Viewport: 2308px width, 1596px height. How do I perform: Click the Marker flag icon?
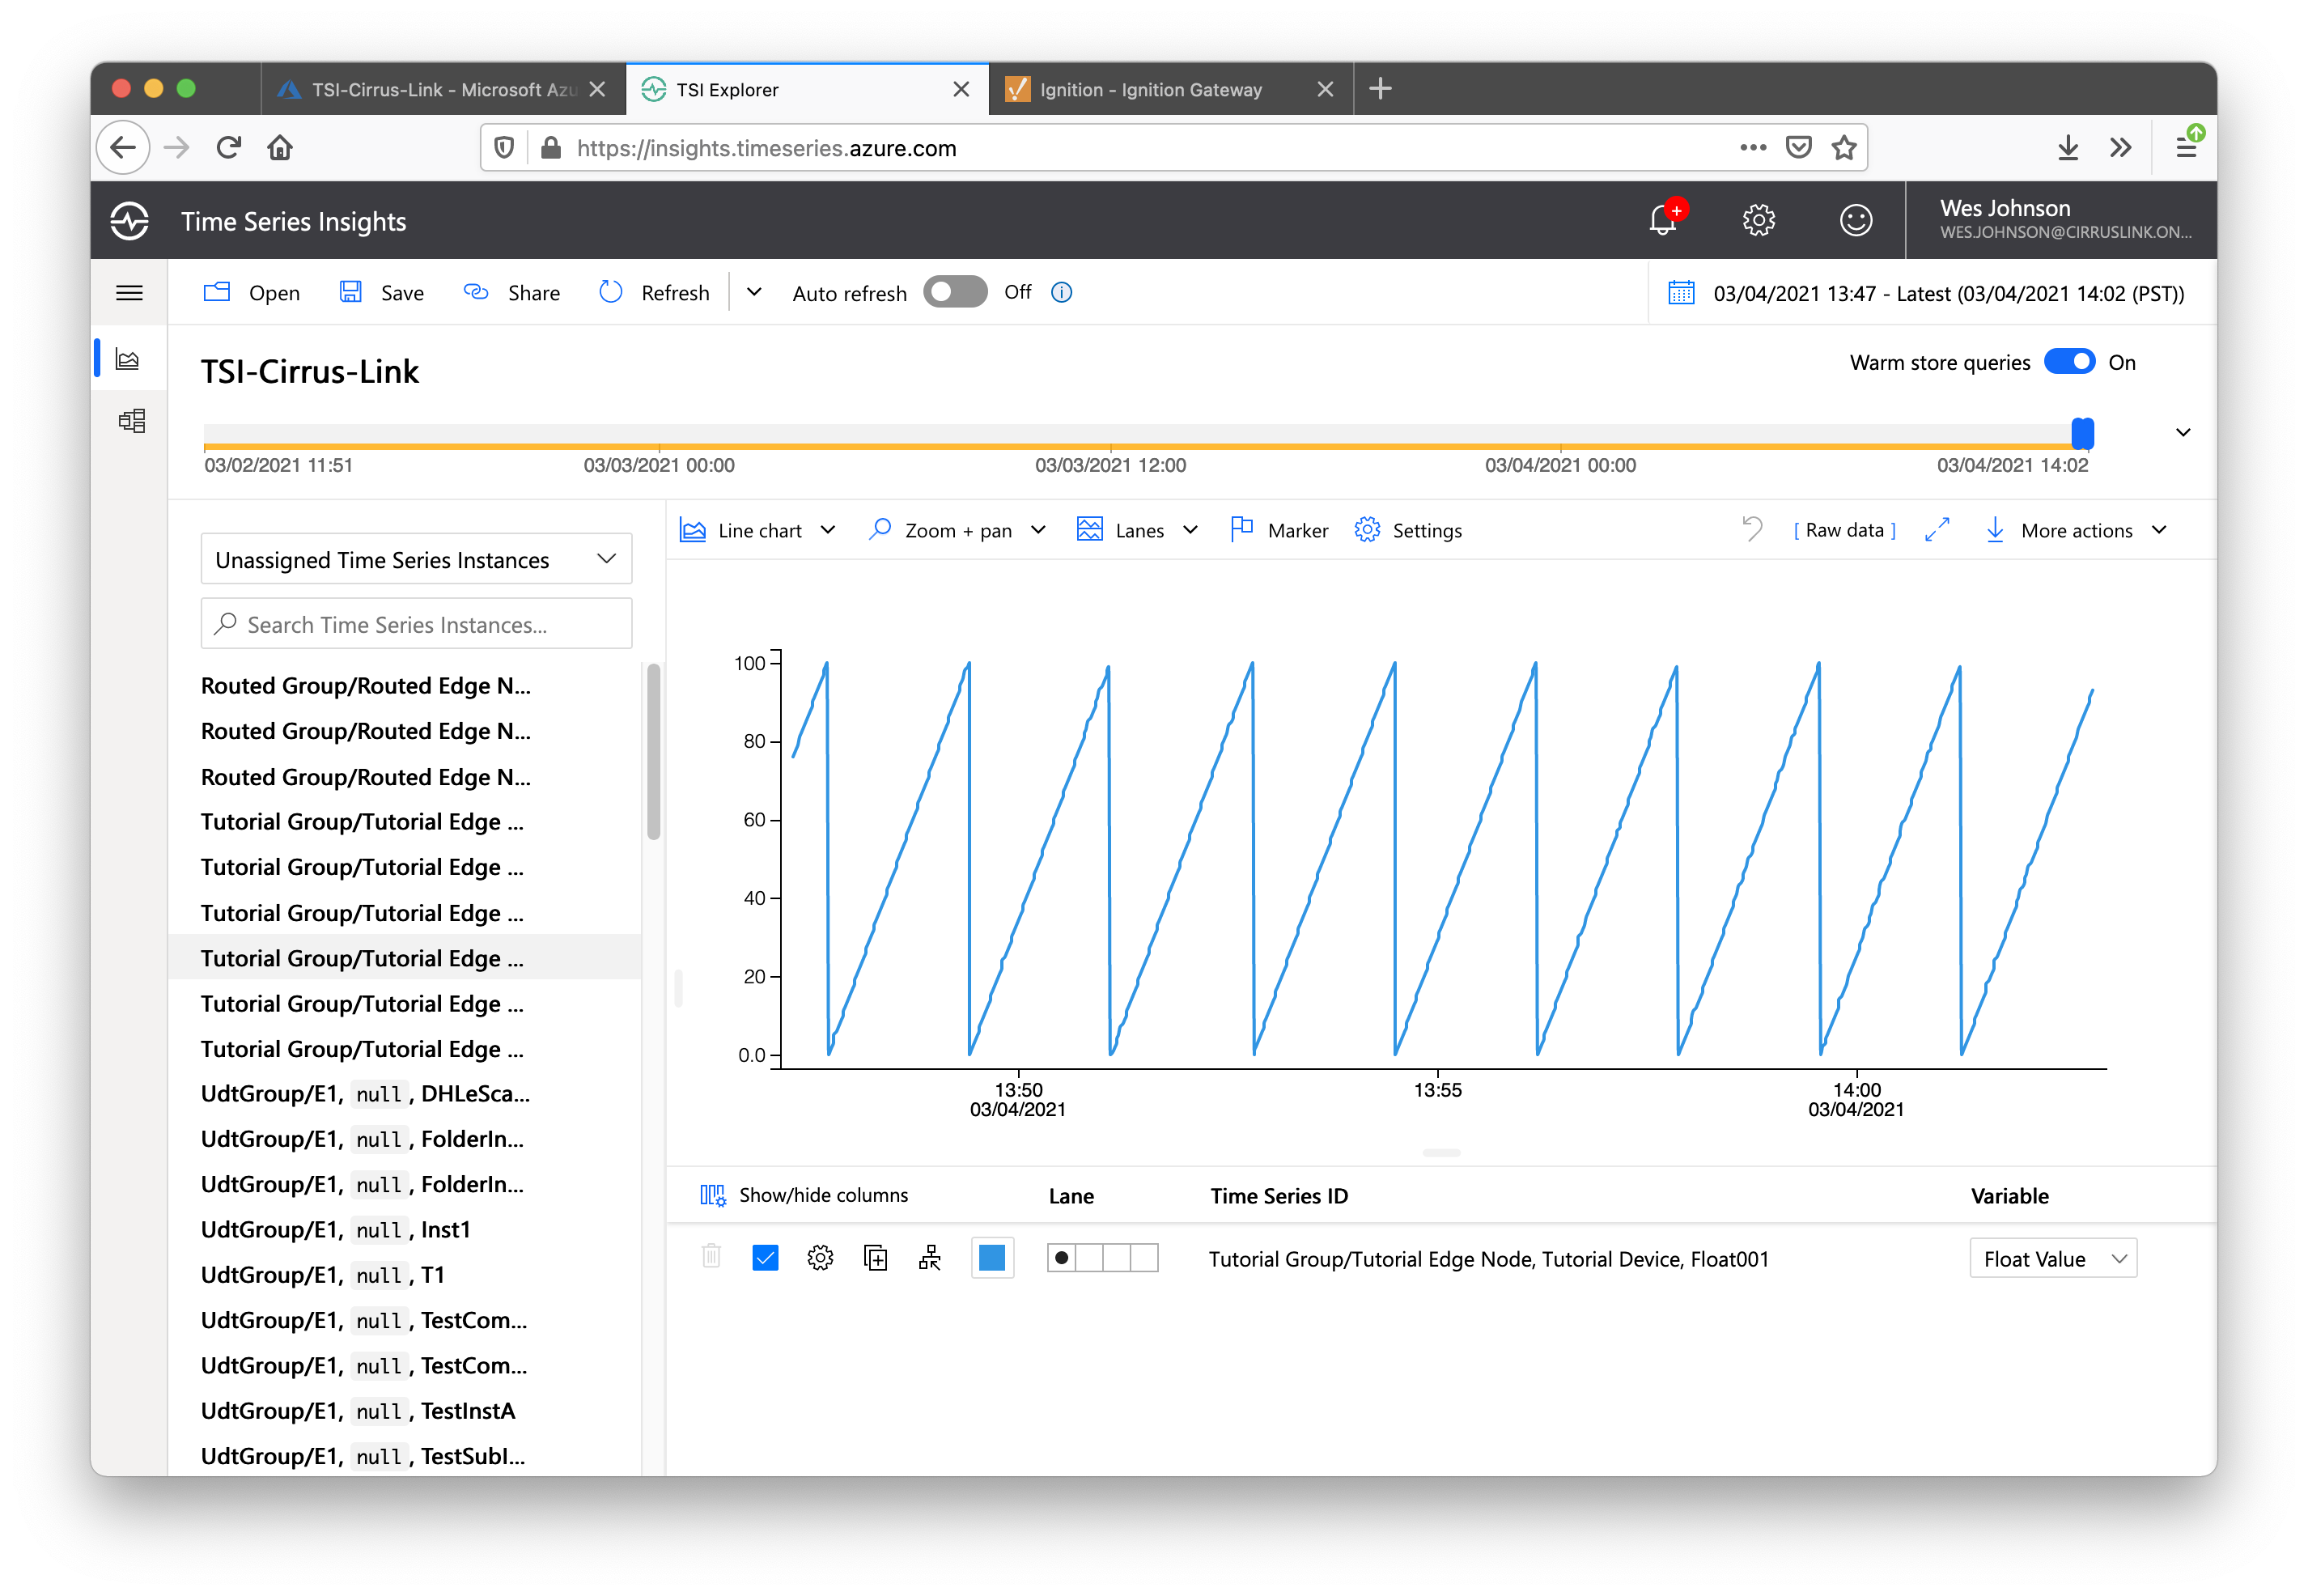click(x=1241, y=529)
